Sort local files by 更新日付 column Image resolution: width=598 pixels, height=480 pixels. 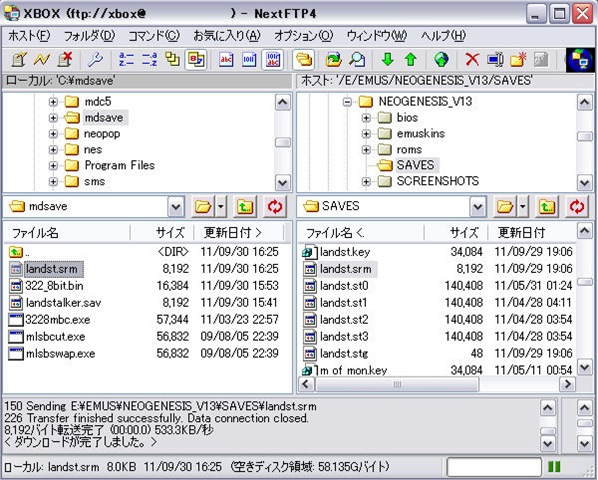[239, 233]
